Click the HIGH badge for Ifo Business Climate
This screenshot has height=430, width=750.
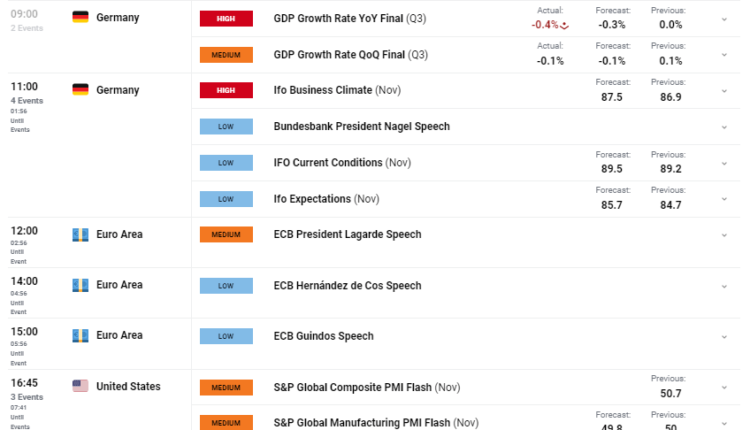(227, 91)
